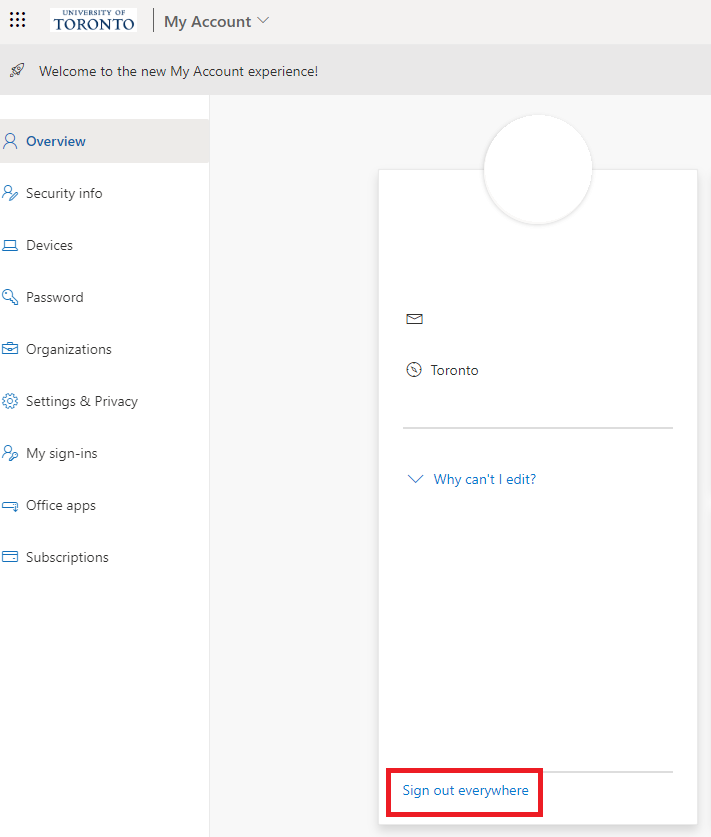Click the Security info icon

point(10,193)
